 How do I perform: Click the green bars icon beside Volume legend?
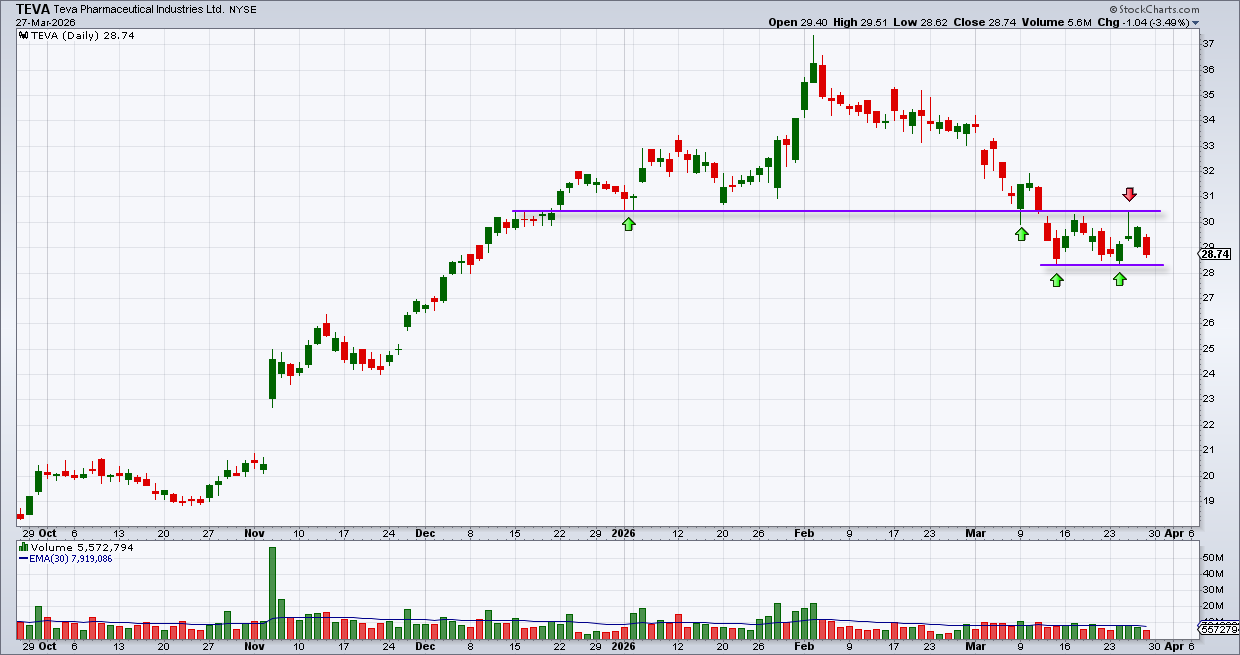pos(23,548)
